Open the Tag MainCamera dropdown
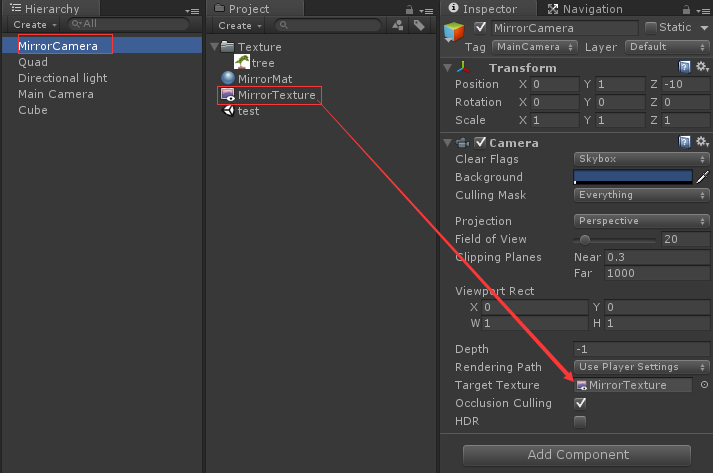The width and height of the screenshot is (713, 473). [x=535, y=46]
